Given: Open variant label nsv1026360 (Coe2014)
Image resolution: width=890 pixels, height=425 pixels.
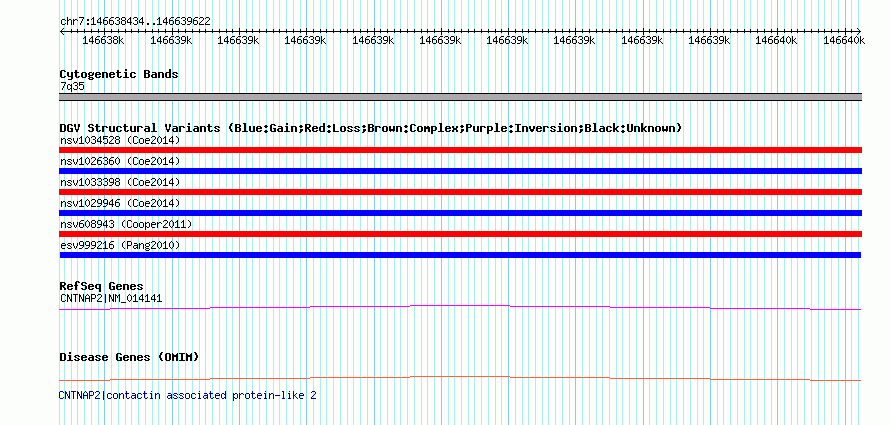Looking at the screenshot, I should (x=120, y=161).
